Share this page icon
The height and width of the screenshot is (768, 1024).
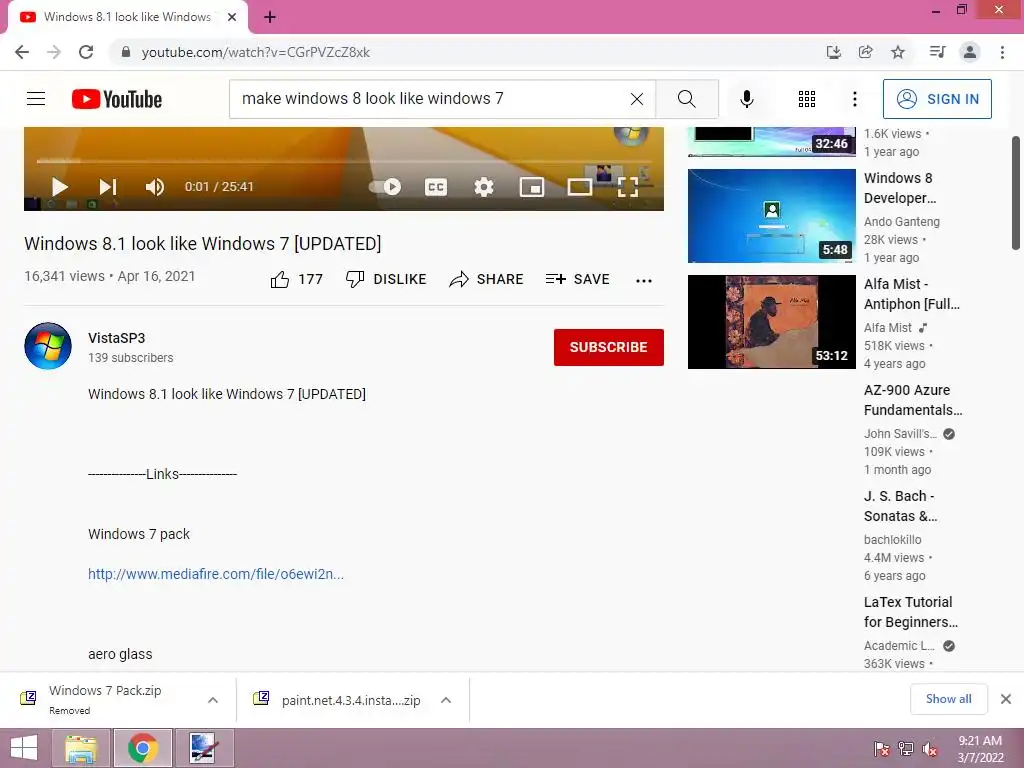[866, 52]
